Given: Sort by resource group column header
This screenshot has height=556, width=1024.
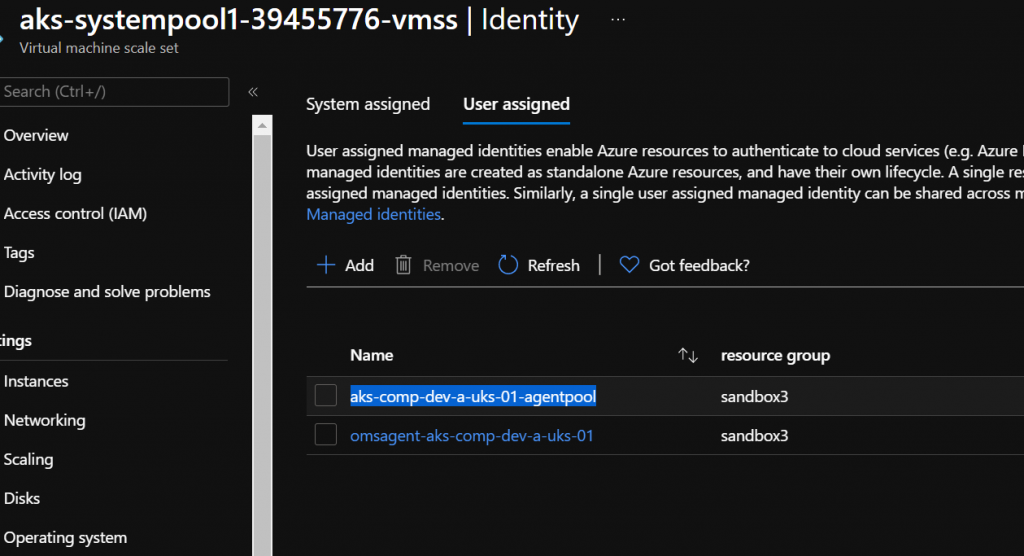Looking at the screenshot, I should 775,355.
